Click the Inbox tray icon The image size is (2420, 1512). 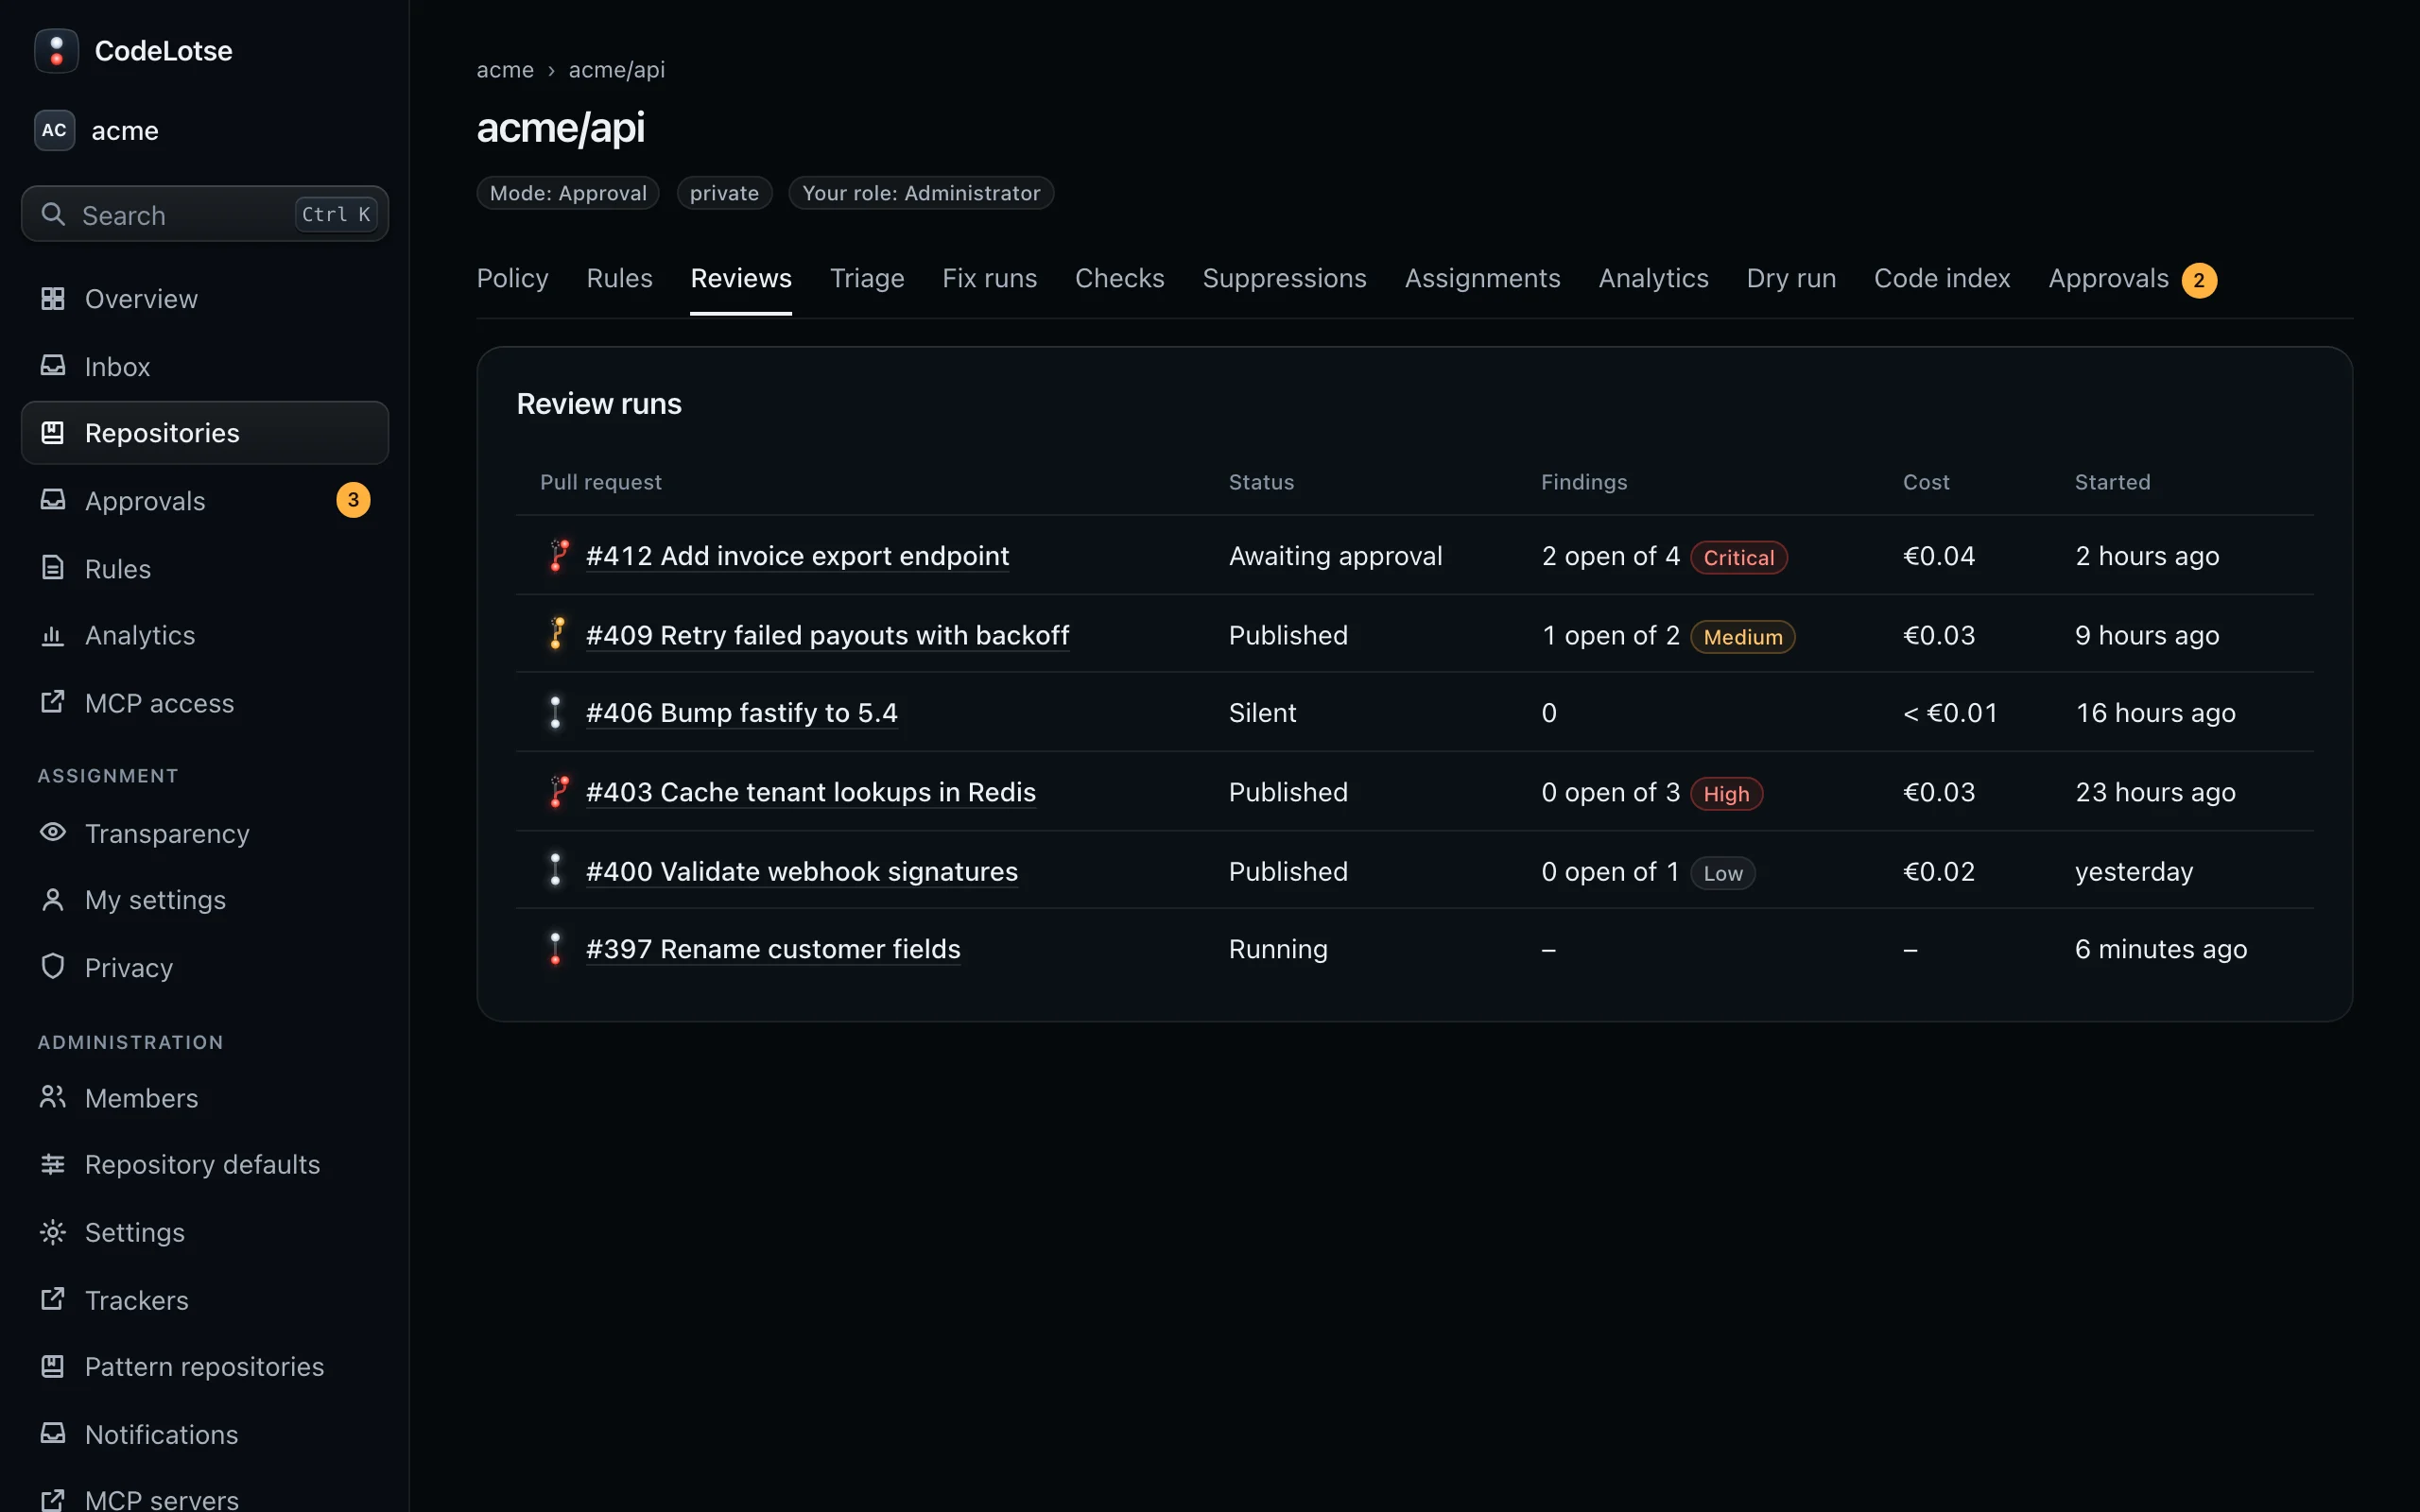pyautogui.click(x=53, y=366)
